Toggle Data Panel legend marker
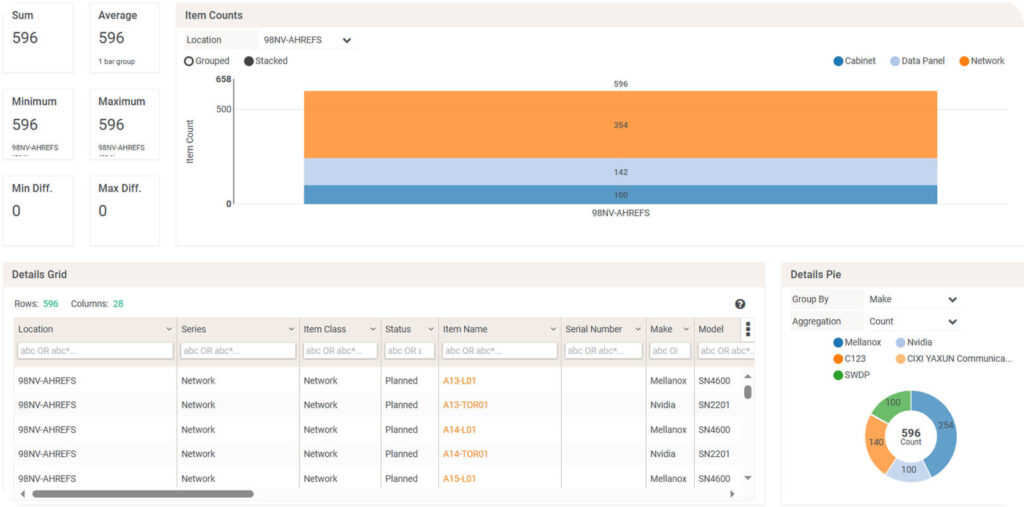 (895, 61)
